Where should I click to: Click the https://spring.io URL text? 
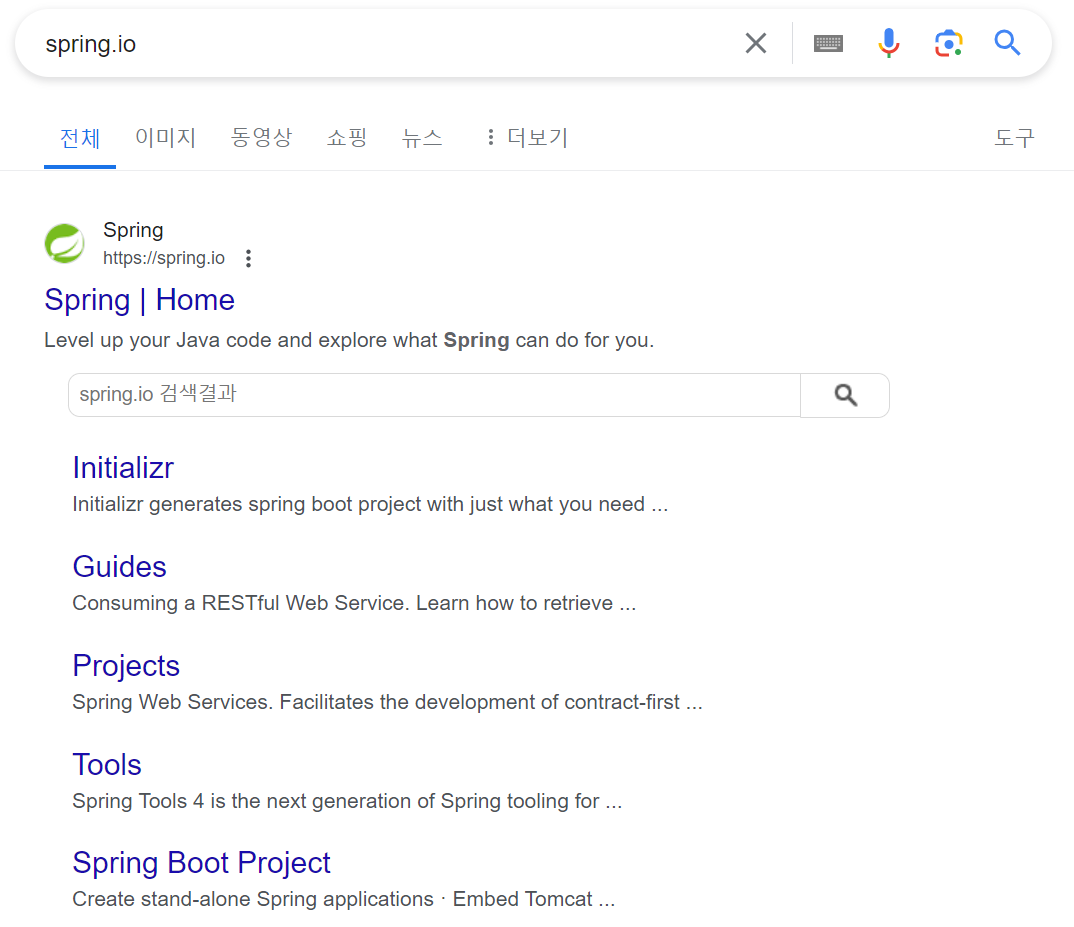[x=164, y=258]
